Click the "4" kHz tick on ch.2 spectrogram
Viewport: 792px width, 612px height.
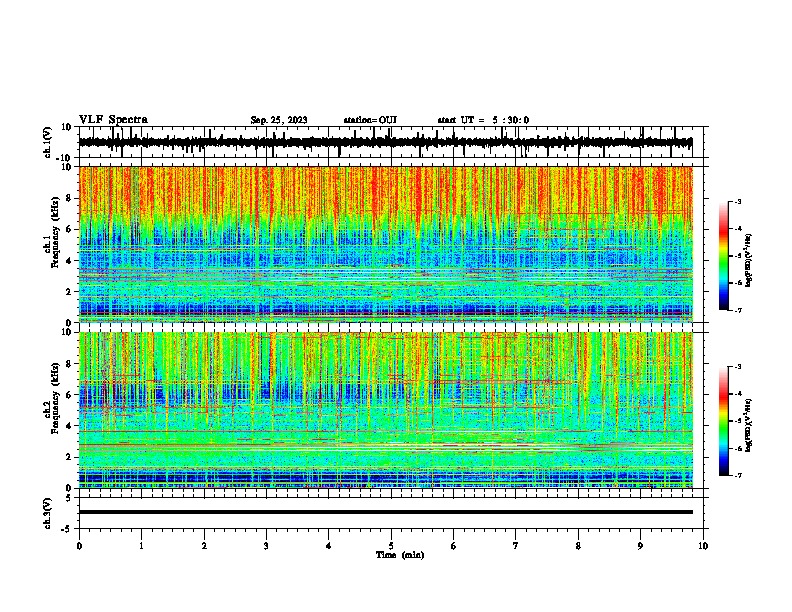(x=70, y=426)
